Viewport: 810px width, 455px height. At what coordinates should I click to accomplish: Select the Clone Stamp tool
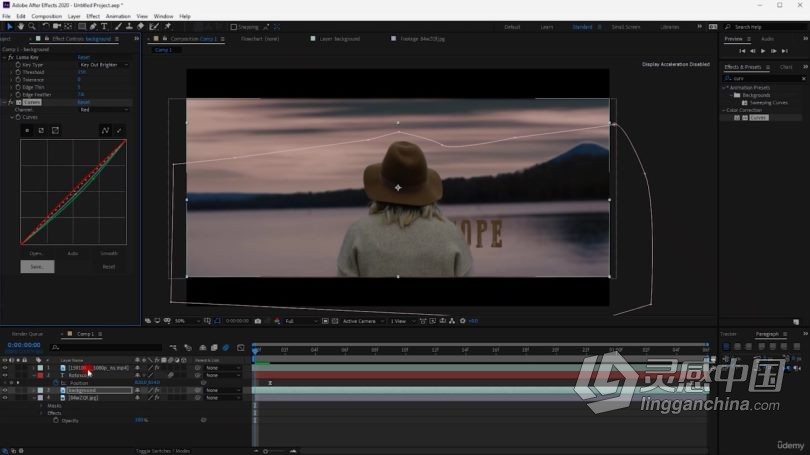click(x=129, y=26)
